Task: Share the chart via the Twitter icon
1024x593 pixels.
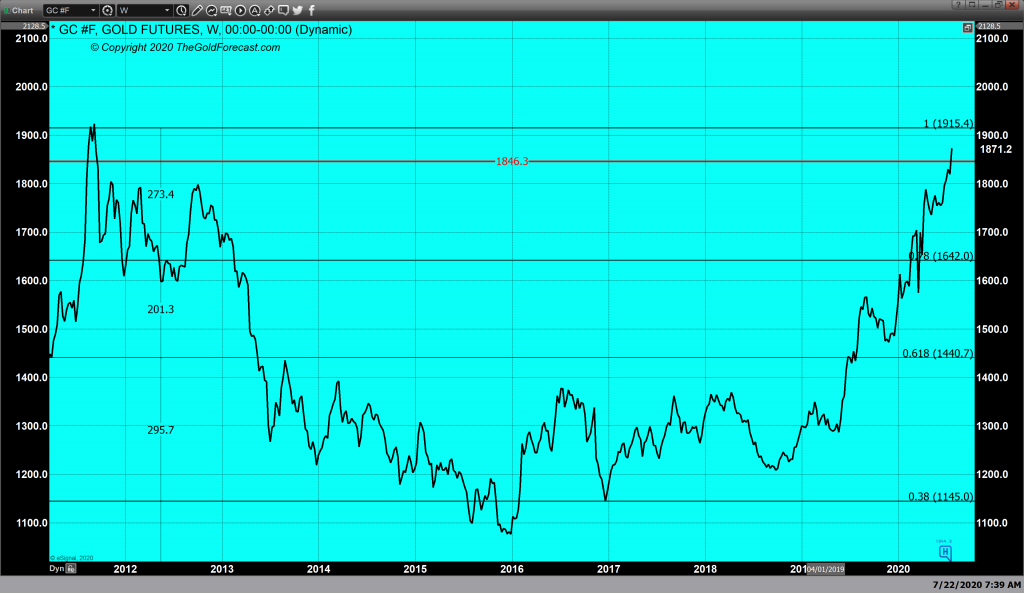Action: 297,8
